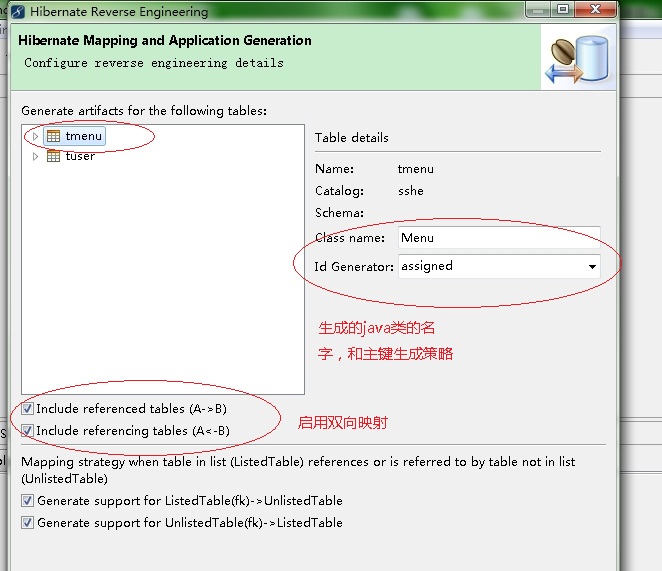Screen dimensions: 662x571
Task: Click 'Configure reverse engineering details' subtitle
Action: tap(154, 63)
